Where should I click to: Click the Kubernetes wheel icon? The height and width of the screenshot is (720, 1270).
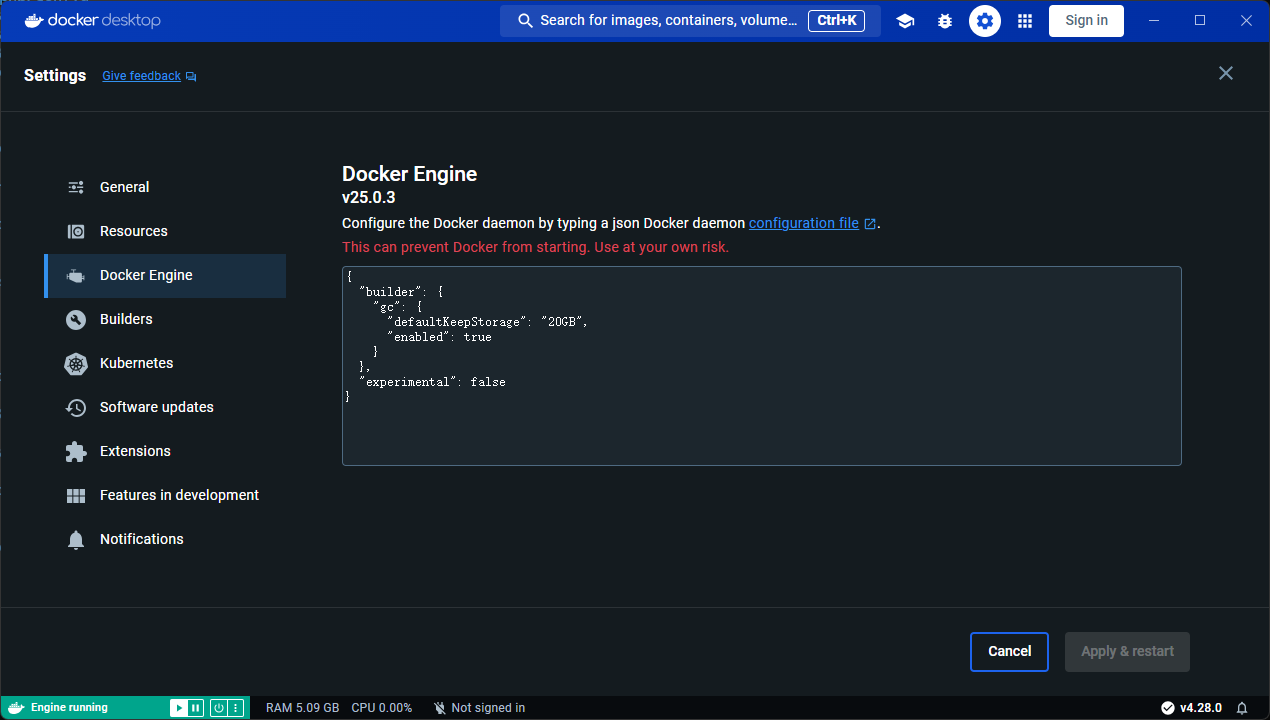click(x=76, y=364)
